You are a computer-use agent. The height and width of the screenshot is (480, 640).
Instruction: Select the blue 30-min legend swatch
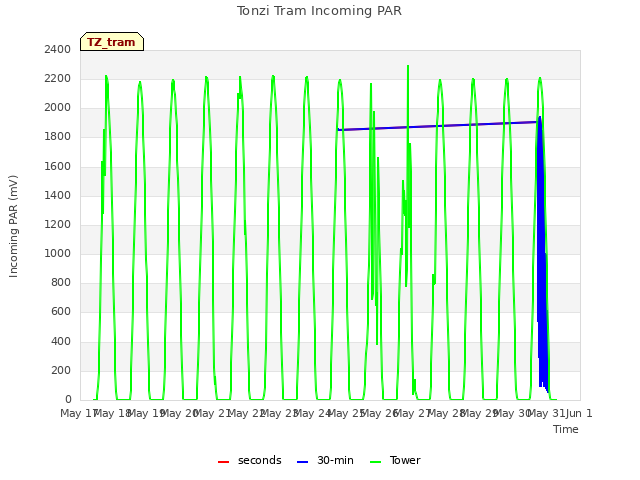click(x=302, y=461)
